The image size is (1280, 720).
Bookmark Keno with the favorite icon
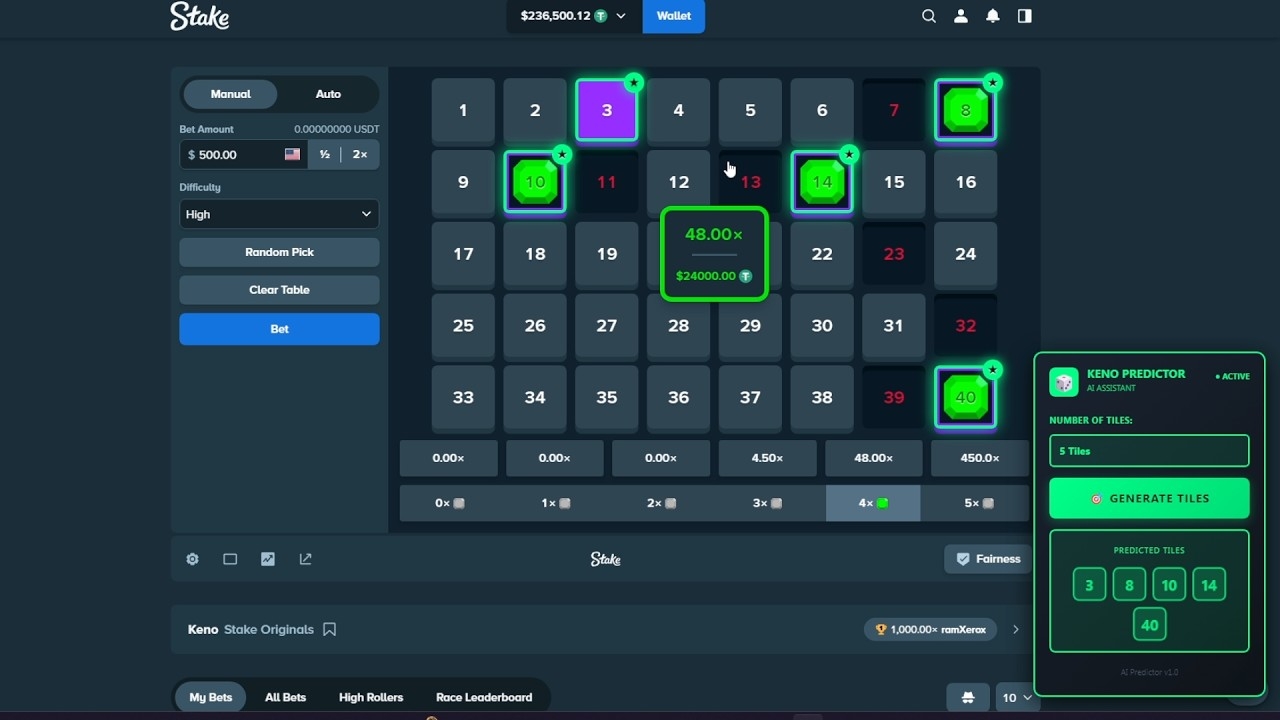click(x=329, y=629)
